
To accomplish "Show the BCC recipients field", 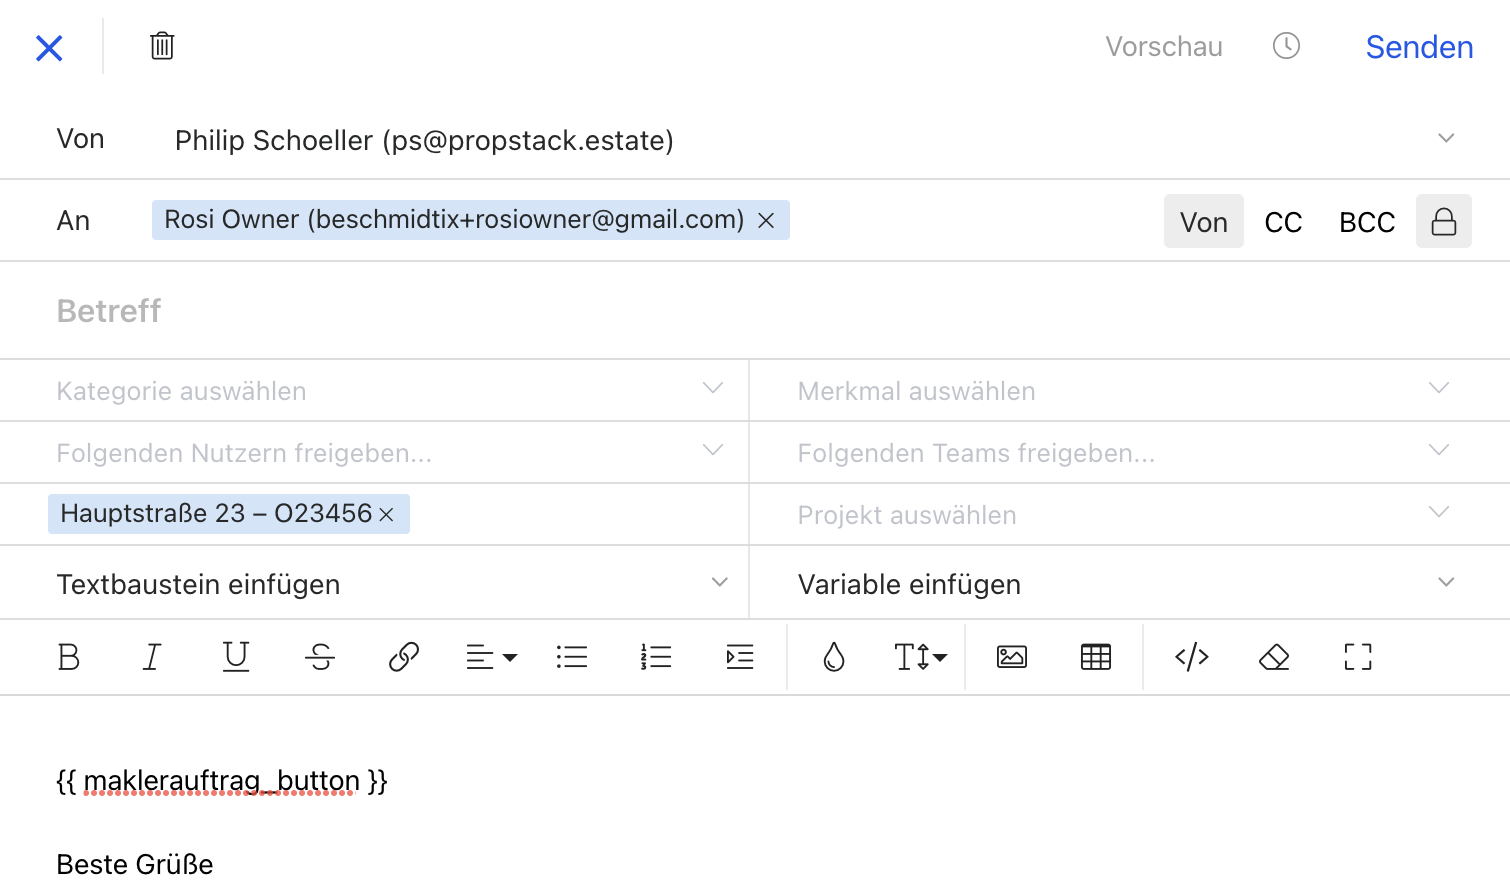I will click(x=1366, y=221).
